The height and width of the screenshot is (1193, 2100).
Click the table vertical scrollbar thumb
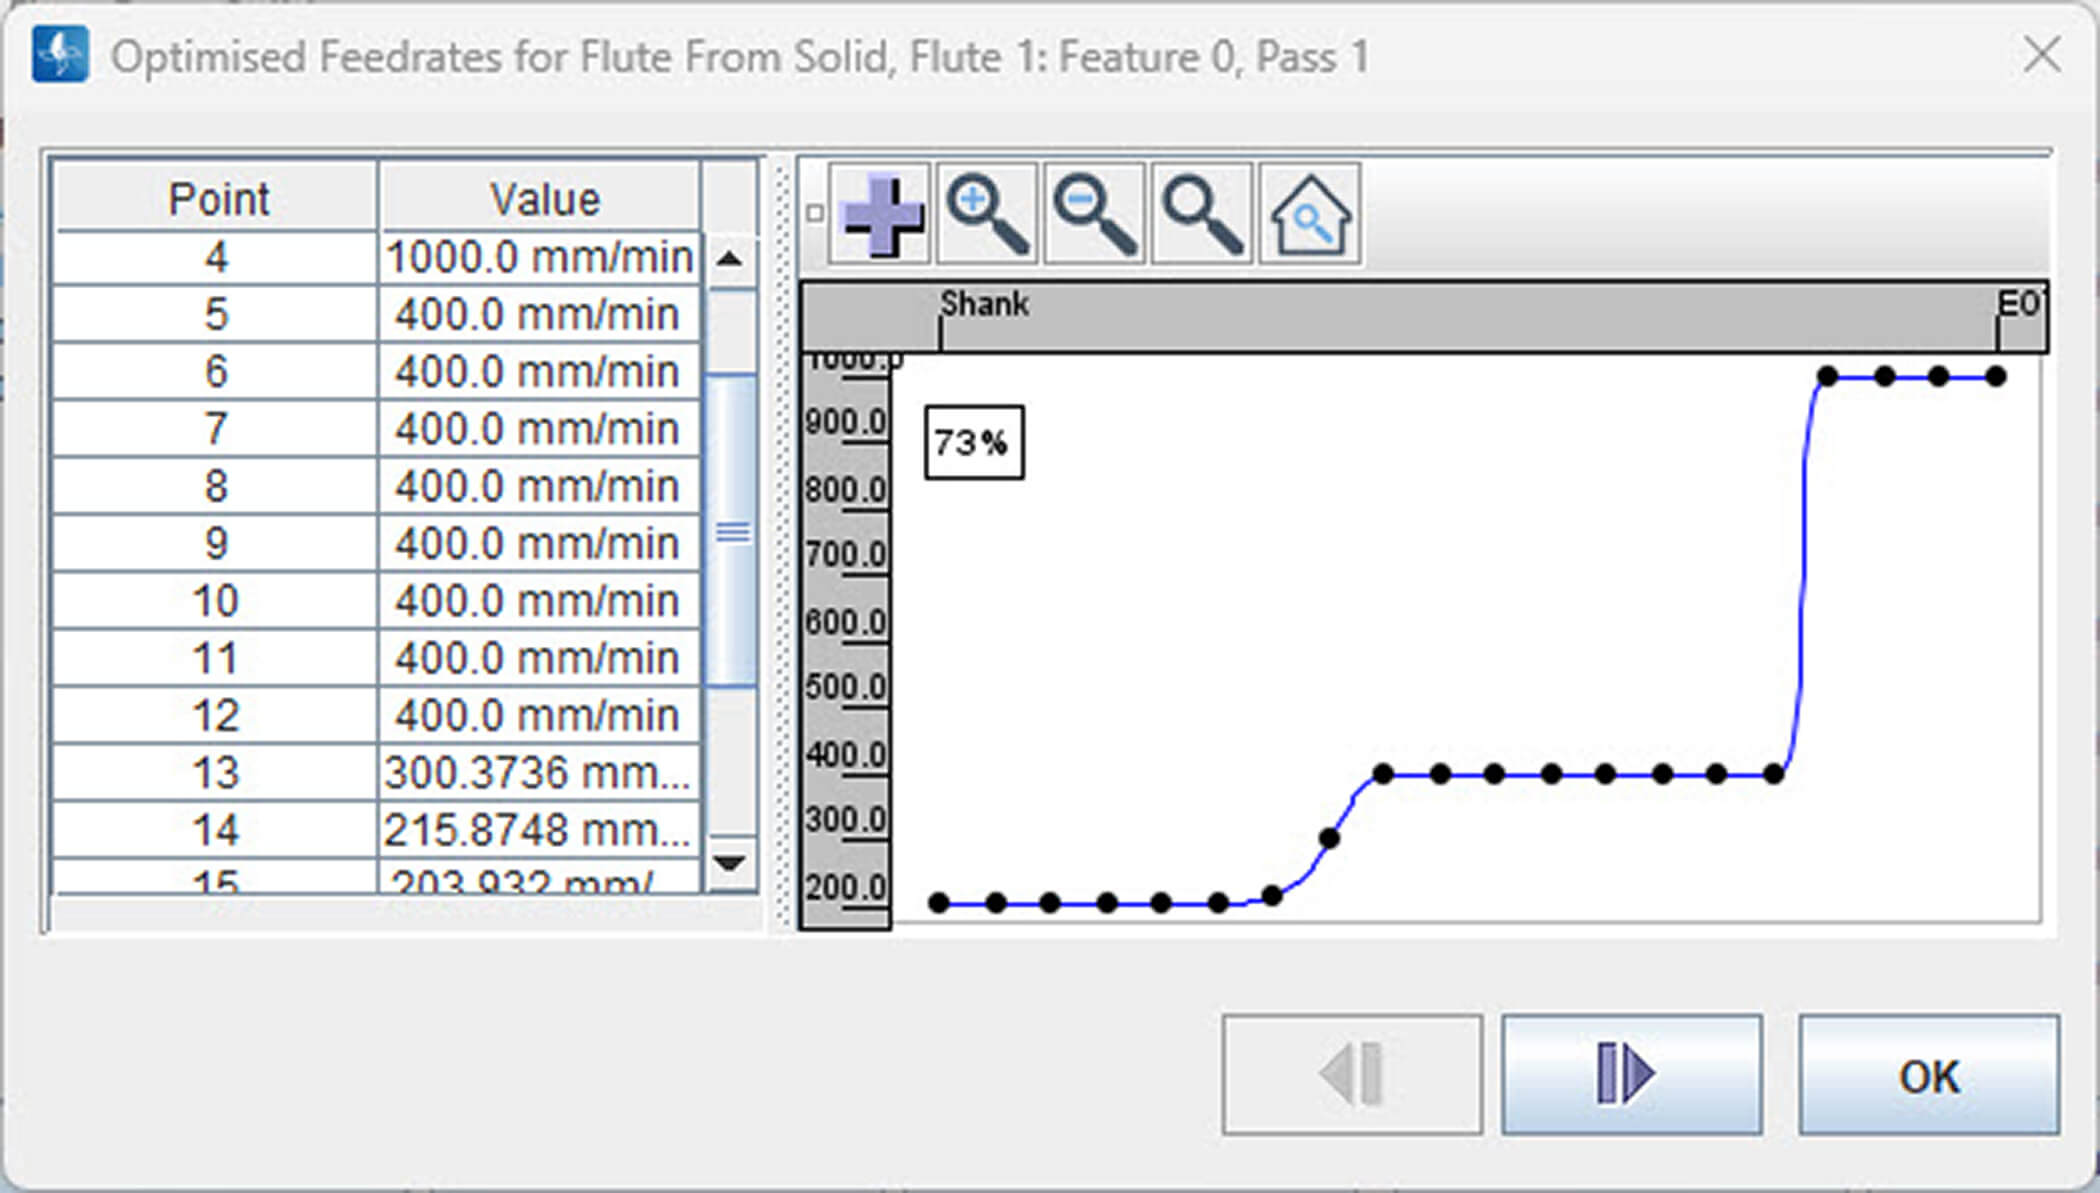pos(732,531)
